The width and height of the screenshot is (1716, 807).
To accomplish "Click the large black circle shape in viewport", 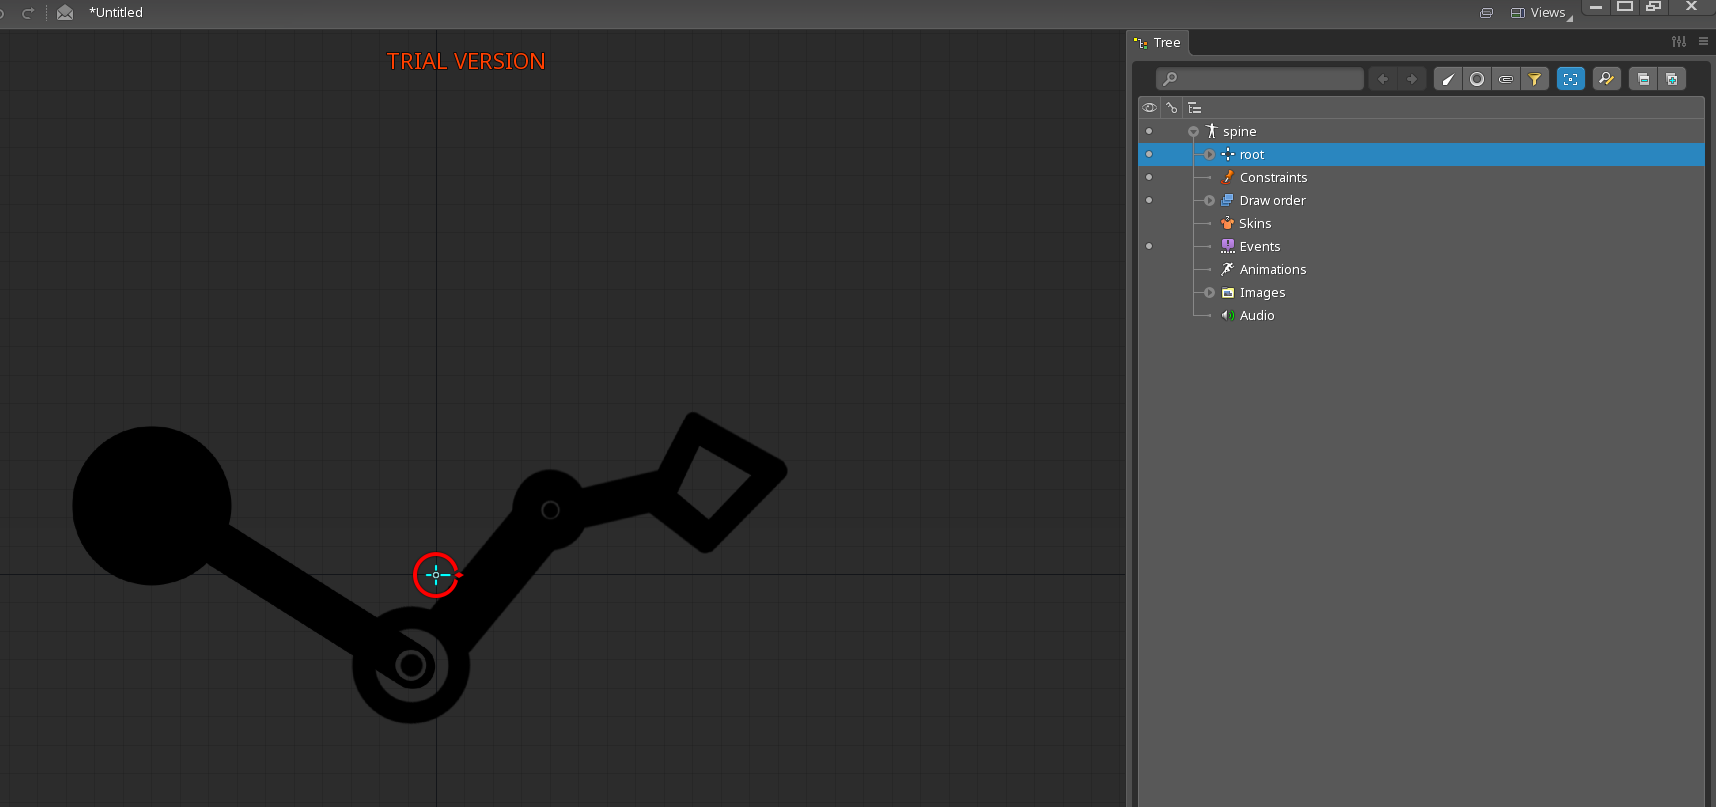I will (152, 506).
